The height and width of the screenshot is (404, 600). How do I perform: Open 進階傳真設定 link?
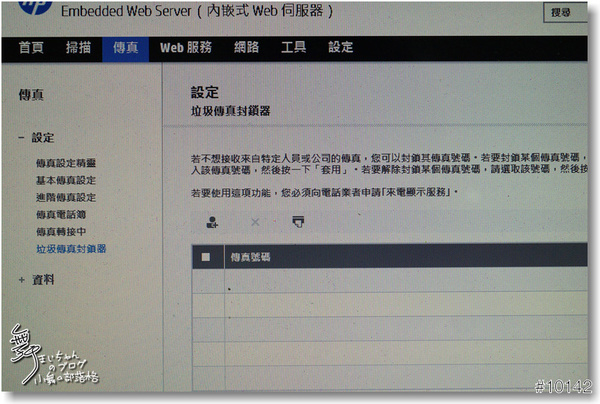pyautogui.click(x=66, y=197)
